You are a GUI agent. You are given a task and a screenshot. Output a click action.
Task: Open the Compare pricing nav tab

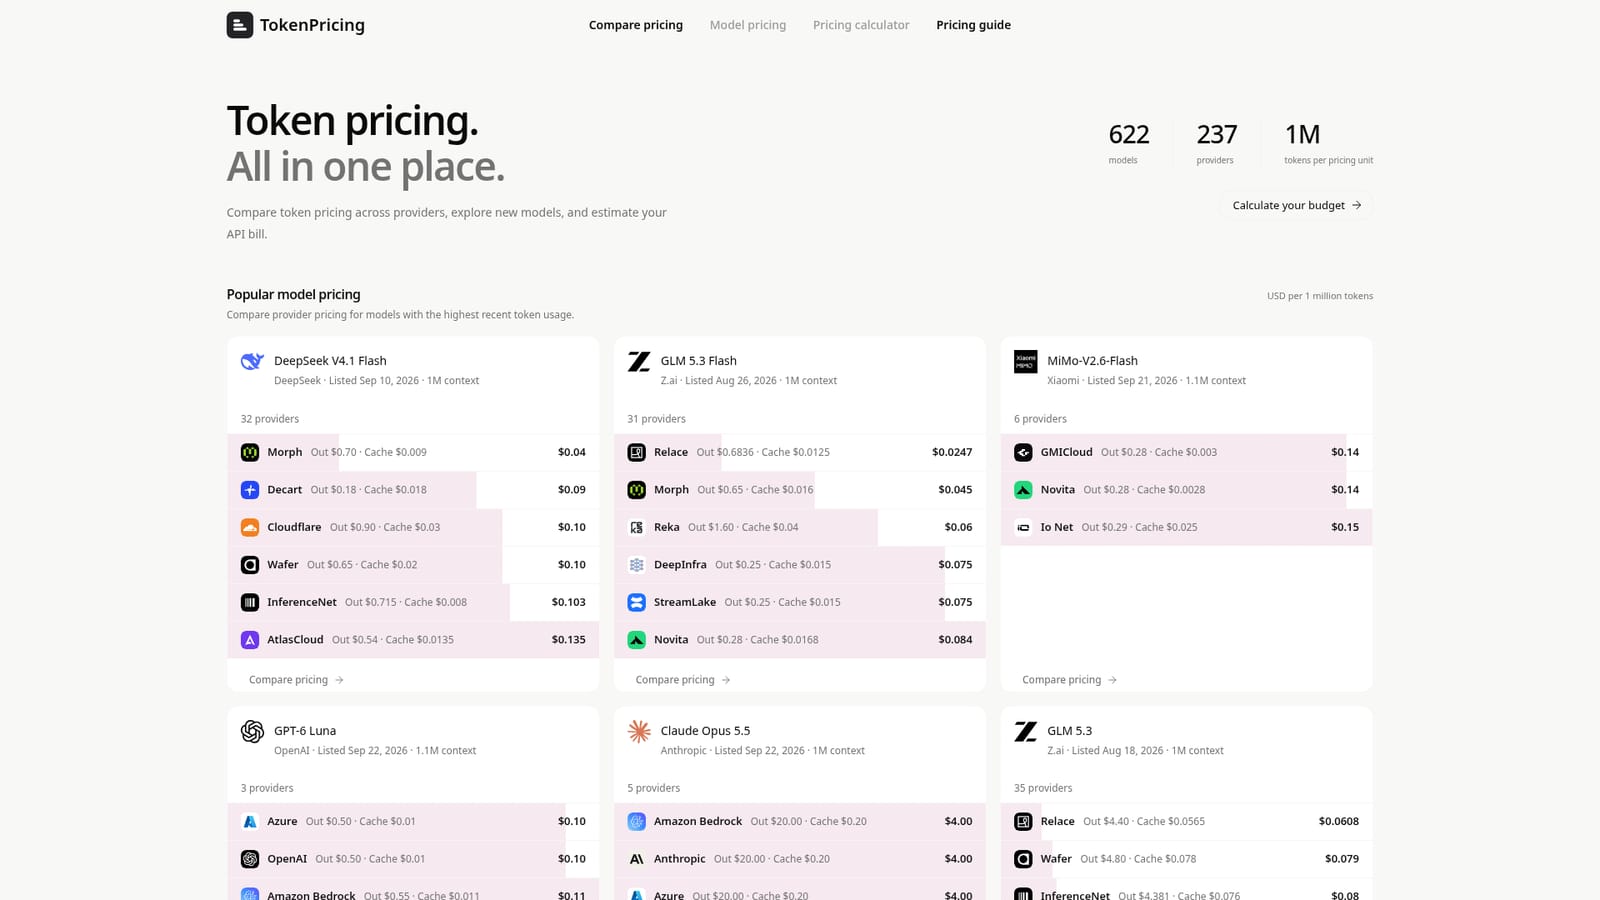pos(636,25)
